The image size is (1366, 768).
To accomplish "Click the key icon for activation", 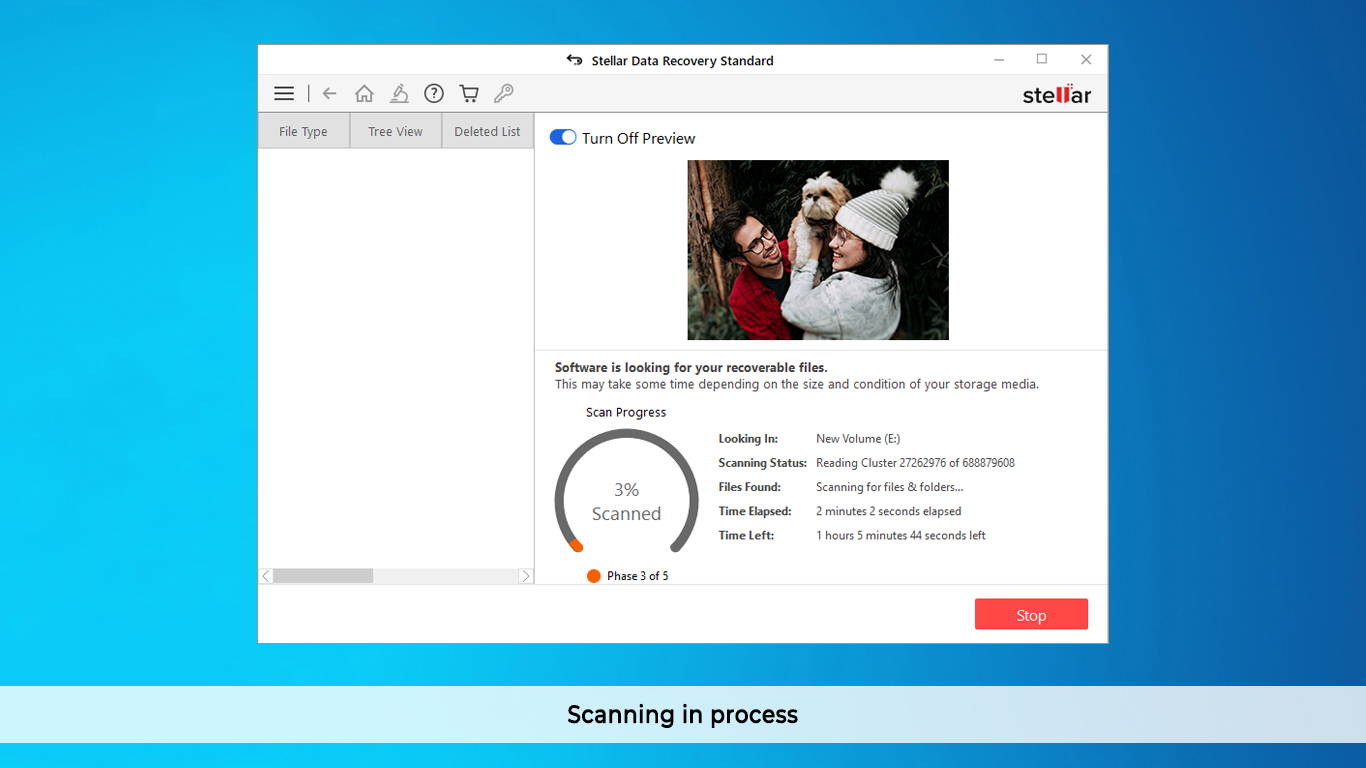I will point(504,92).
